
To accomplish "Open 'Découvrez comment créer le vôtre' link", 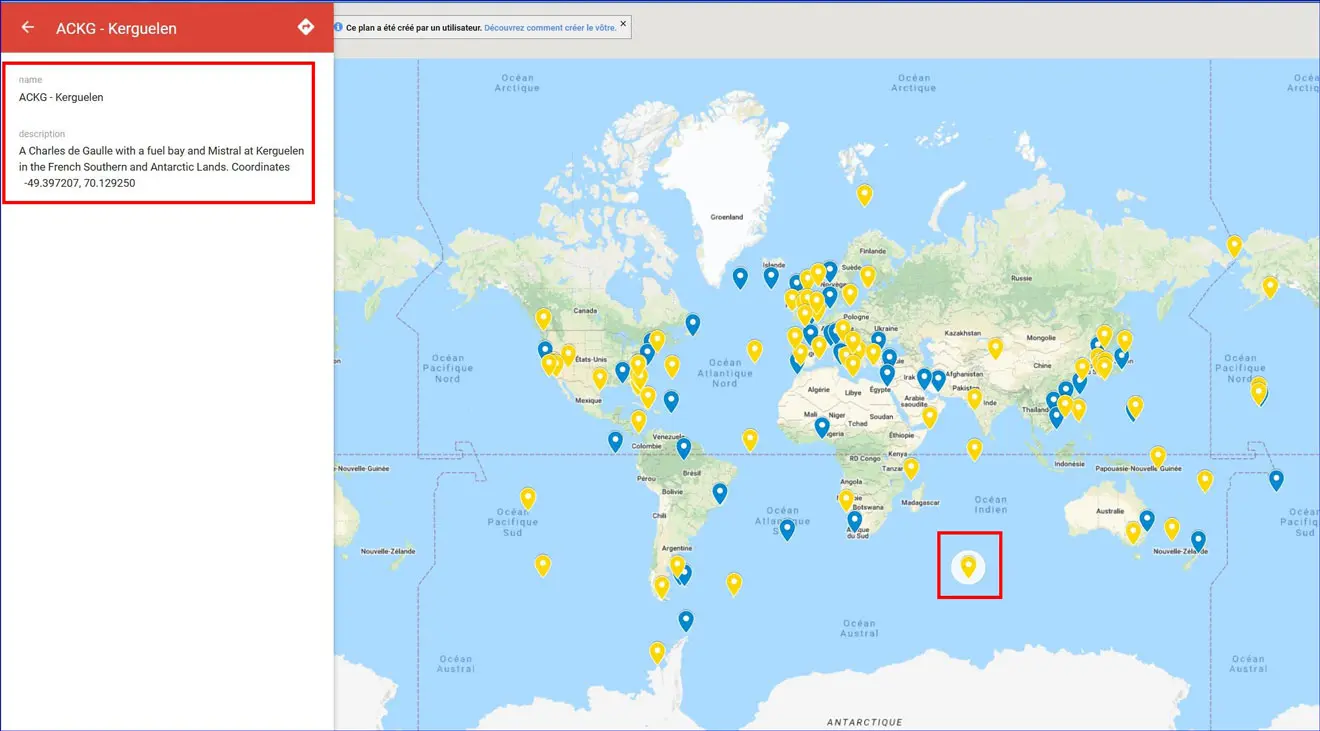I will (550, 28).
